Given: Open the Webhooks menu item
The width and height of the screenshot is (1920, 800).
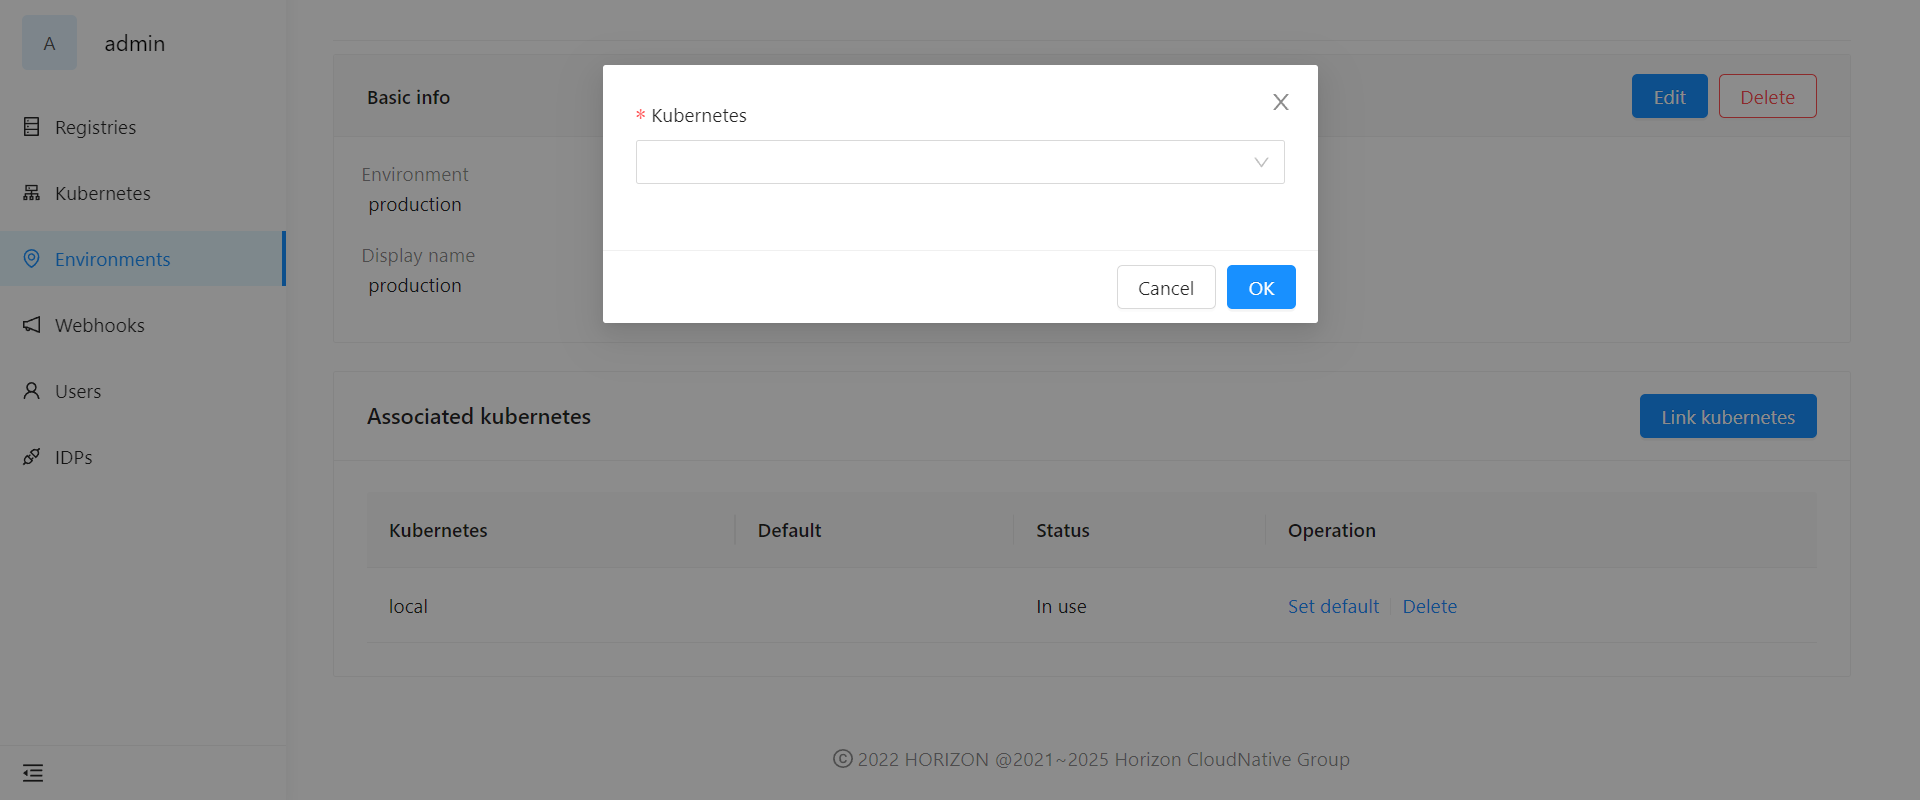Looking at the screenshot, I should coord(143,325).
